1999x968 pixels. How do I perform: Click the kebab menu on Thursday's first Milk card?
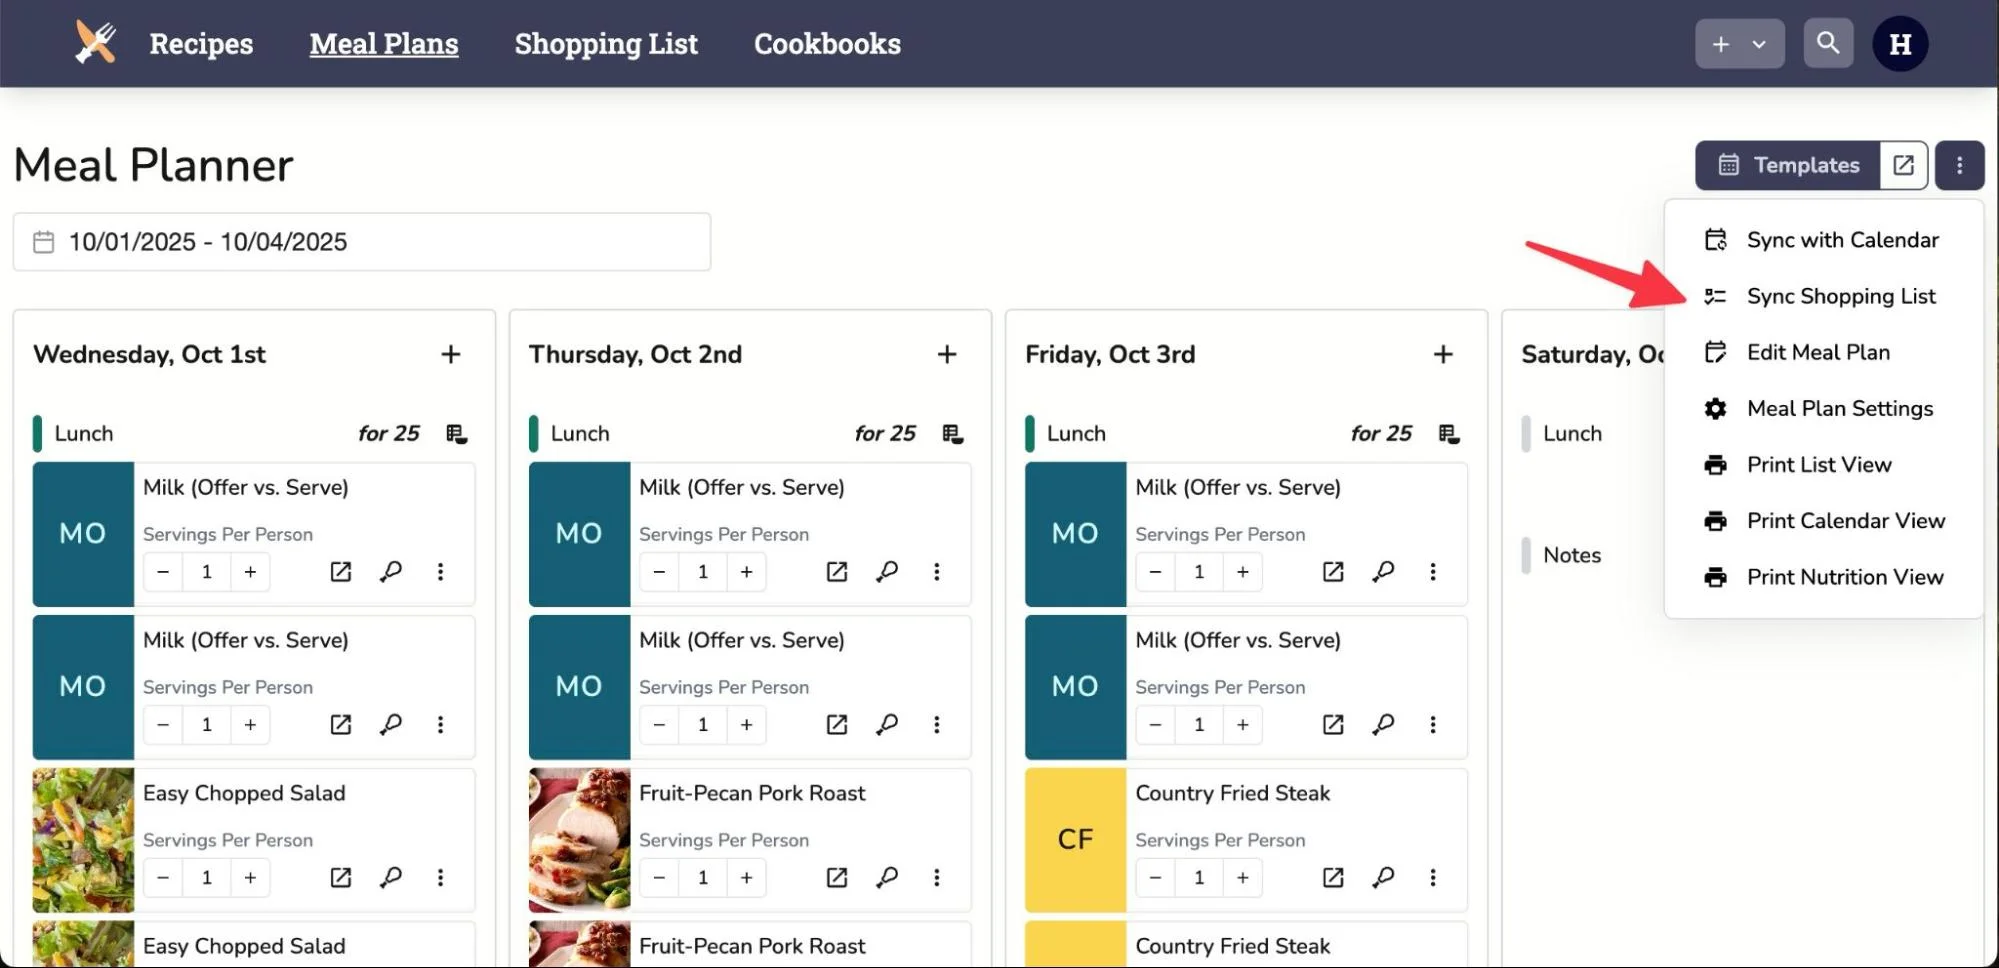[937, 571]
